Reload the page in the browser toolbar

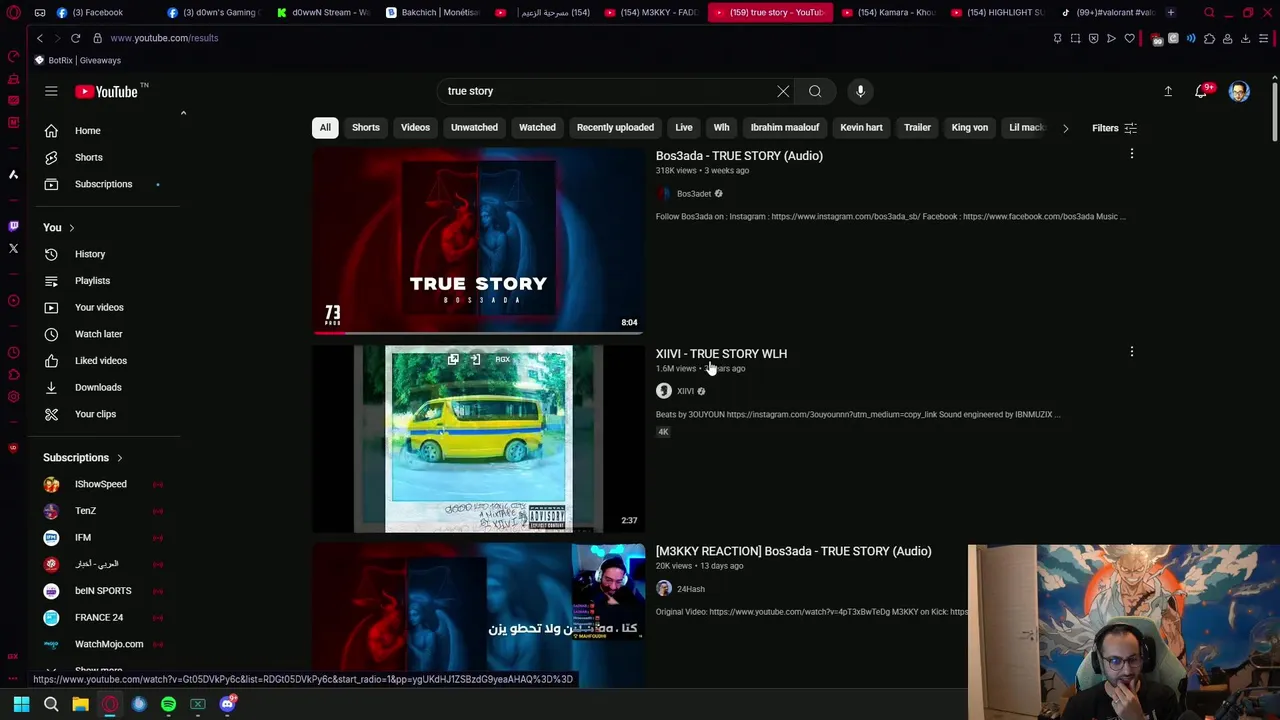pyautogui.click(x=75, y=38)
